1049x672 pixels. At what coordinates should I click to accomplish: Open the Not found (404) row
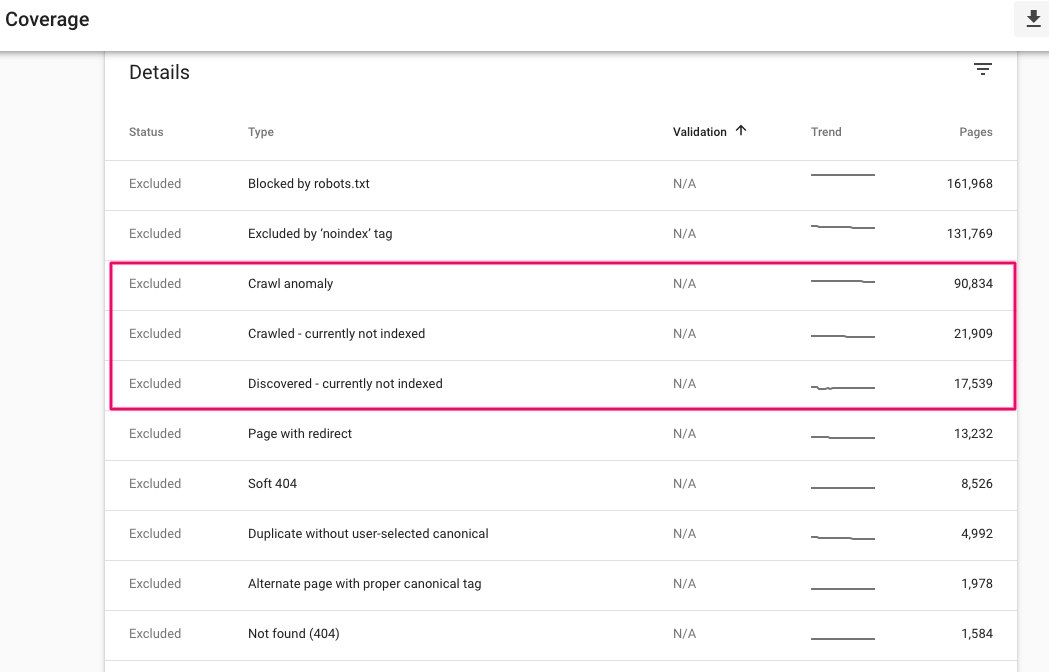[x=561, y=635]
